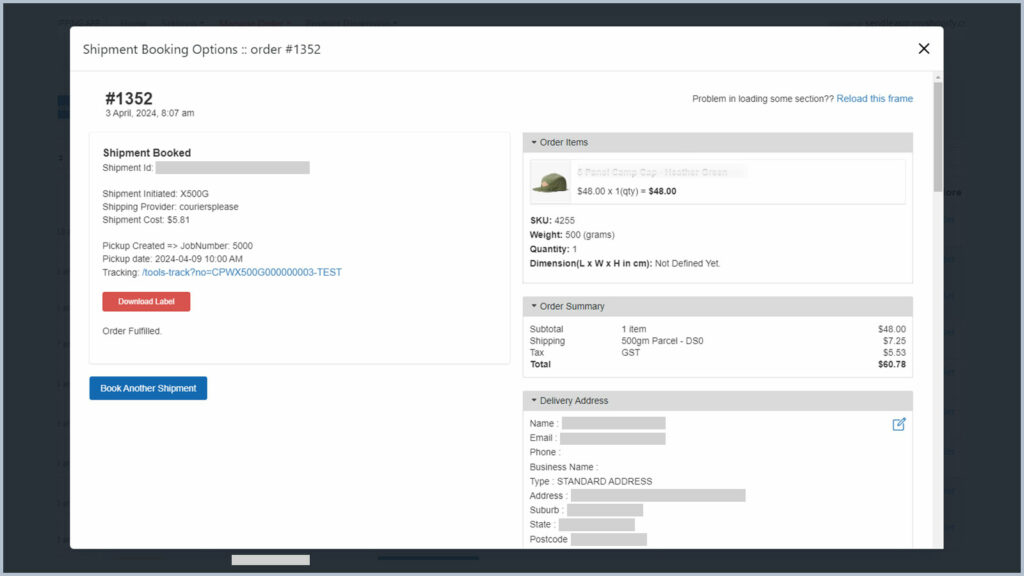
Task: Close the Shipment Booking Options dialog
Action: 923,49
